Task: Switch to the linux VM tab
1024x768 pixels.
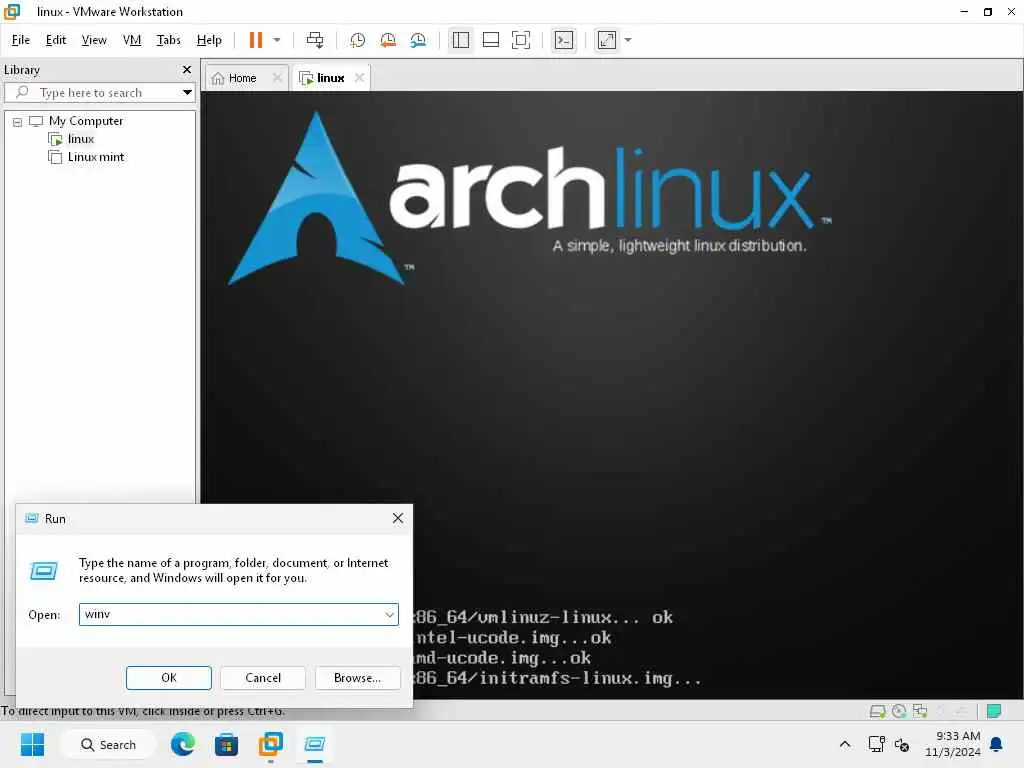Action: (x=323, y=78)
